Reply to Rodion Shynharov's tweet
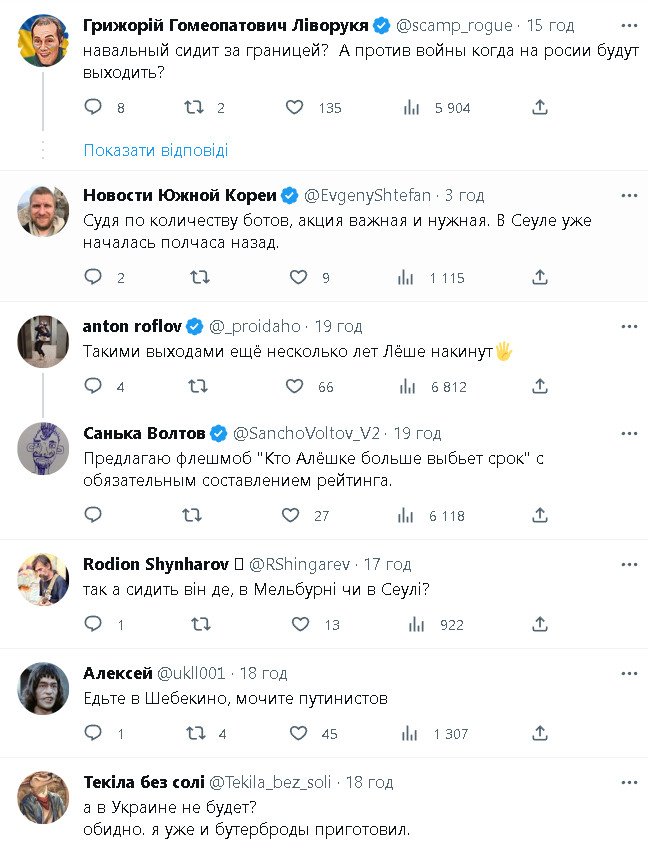The width and height of the screenshot is (648, 848). [x=93, y=624]
